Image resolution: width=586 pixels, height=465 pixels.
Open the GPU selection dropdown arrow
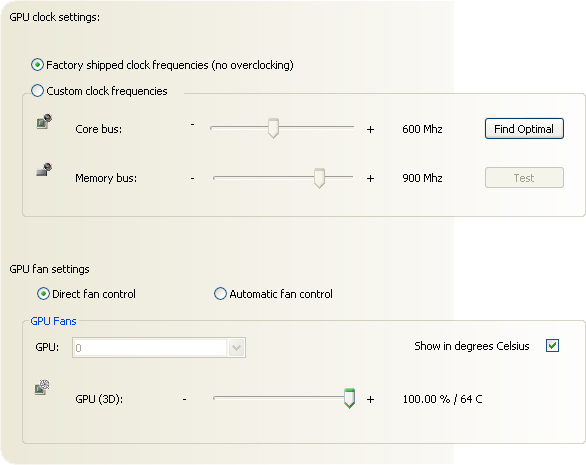[x=236, y=348]
